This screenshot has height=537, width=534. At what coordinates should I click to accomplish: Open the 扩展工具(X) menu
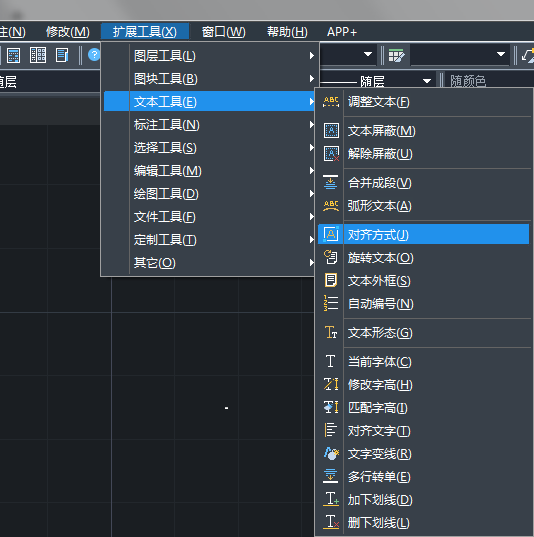tap(145, 32)
